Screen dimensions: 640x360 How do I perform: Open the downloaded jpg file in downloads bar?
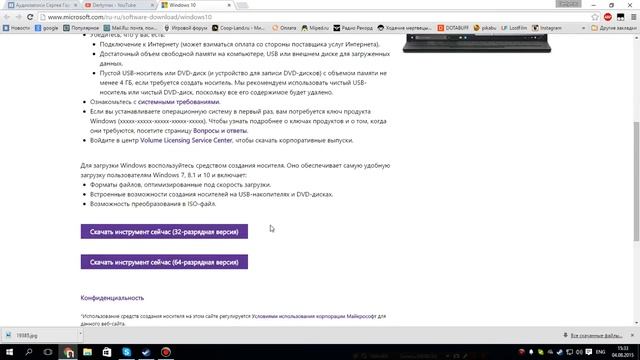coord(39,336)
